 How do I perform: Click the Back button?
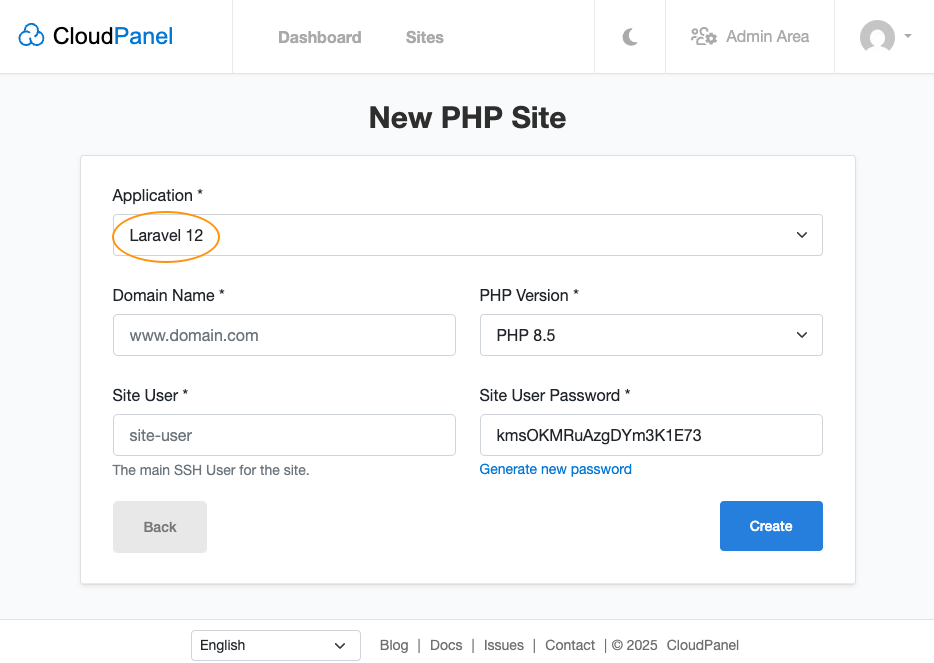click(x=159, y=526)
